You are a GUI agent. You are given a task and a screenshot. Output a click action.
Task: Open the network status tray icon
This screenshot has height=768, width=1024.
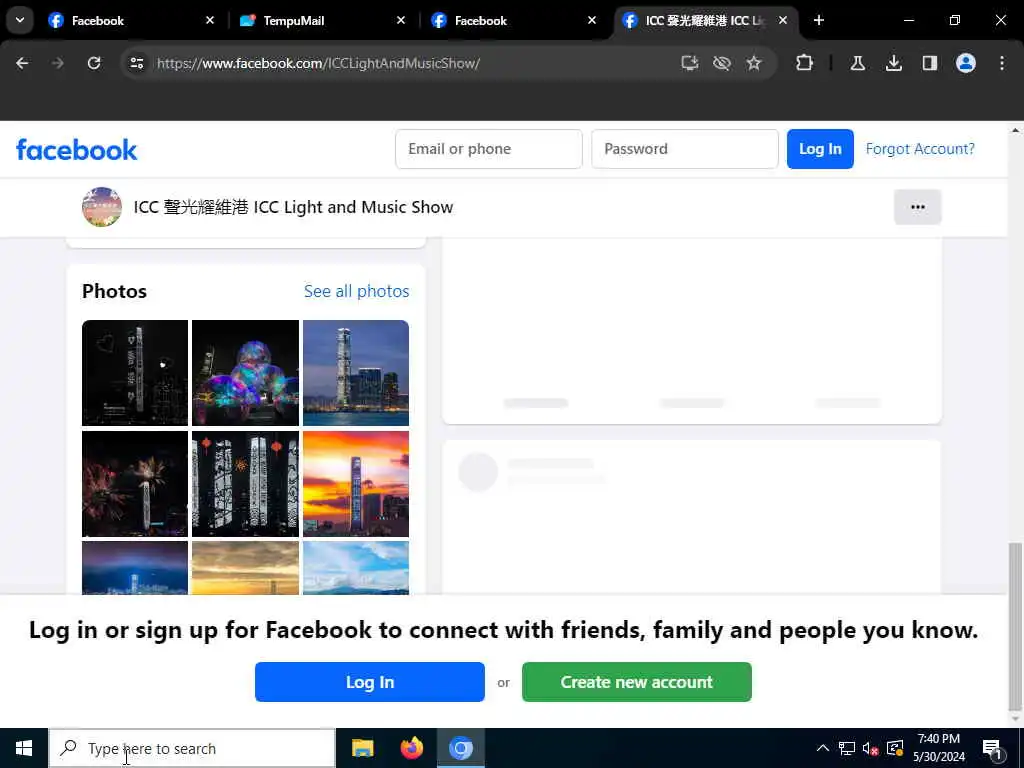[847, 748]
